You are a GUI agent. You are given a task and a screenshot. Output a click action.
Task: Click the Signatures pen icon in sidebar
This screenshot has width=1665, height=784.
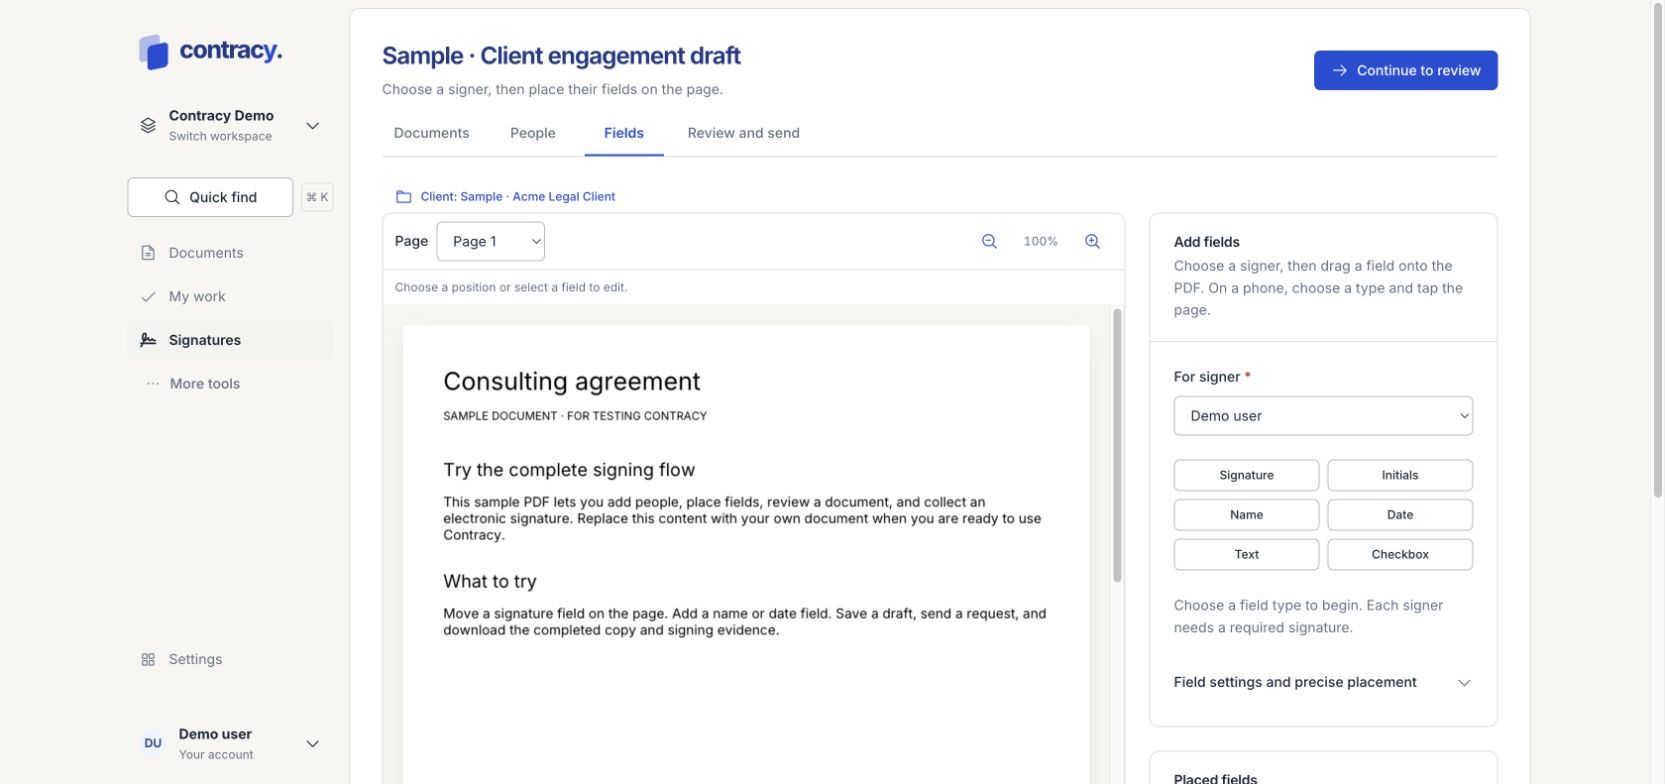[x=148, y=340]
